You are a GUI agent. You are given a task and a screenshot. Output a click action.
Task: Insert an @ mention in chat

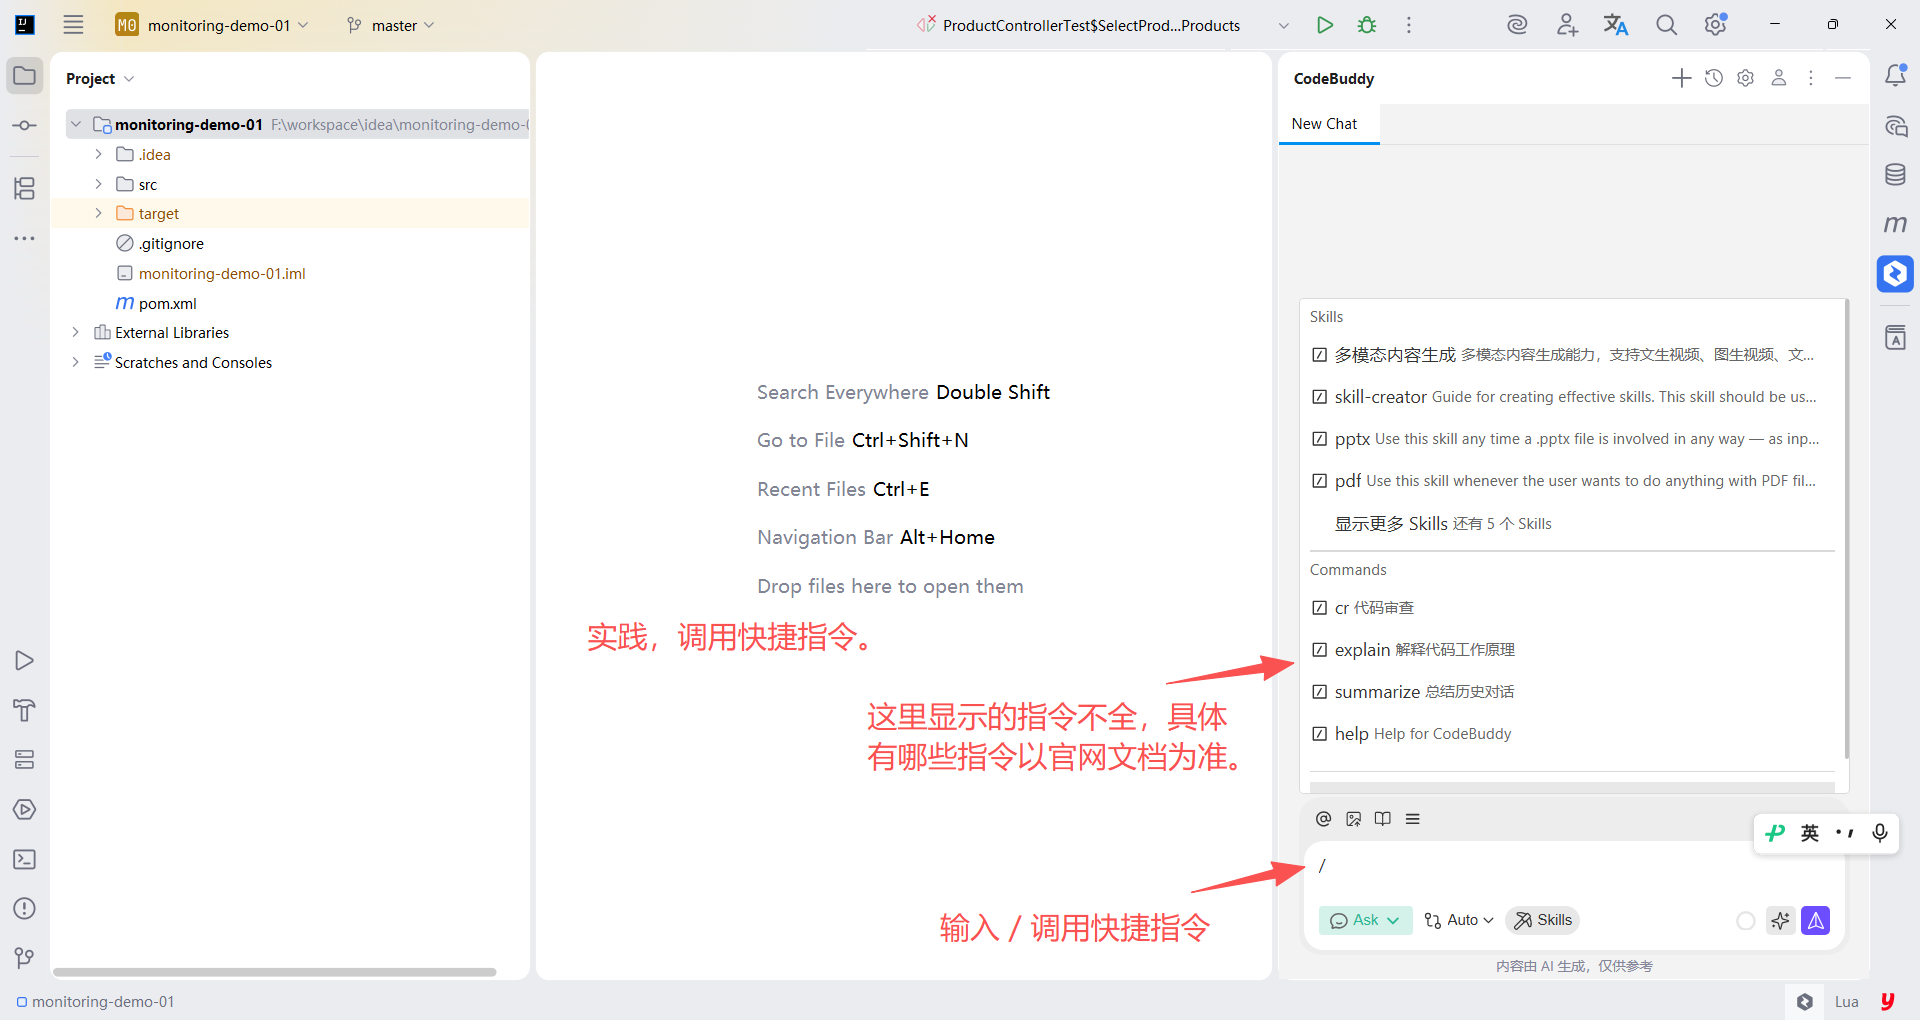(x=1324, y=819)
